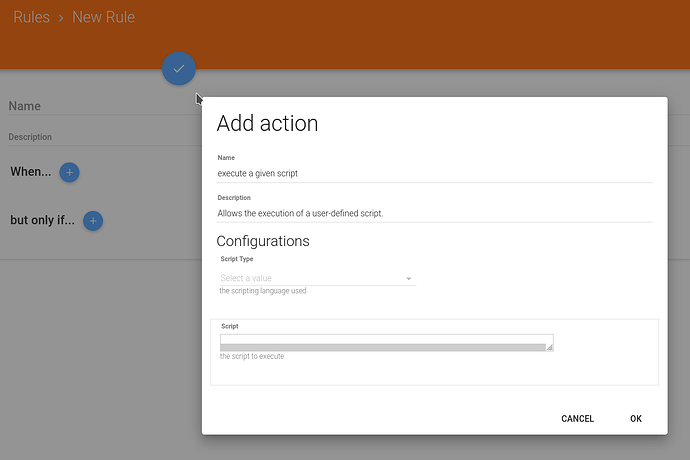Grab the Script textarea resize corner handle
The image size is (690, 460).
549,347
